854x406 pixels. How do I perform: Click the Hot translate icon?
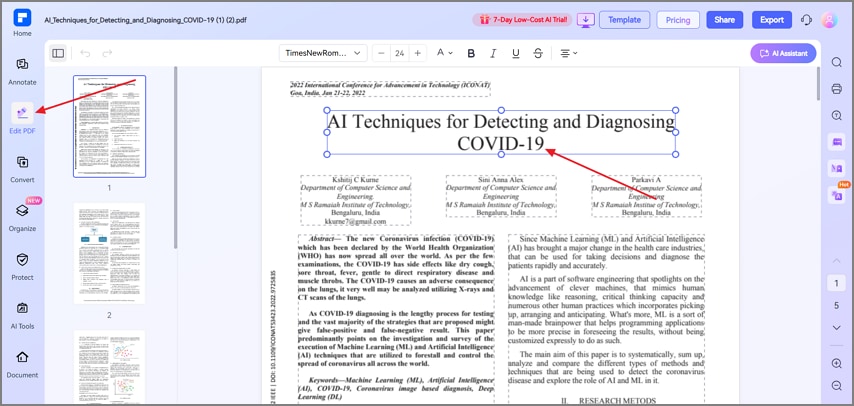point(837,195)
